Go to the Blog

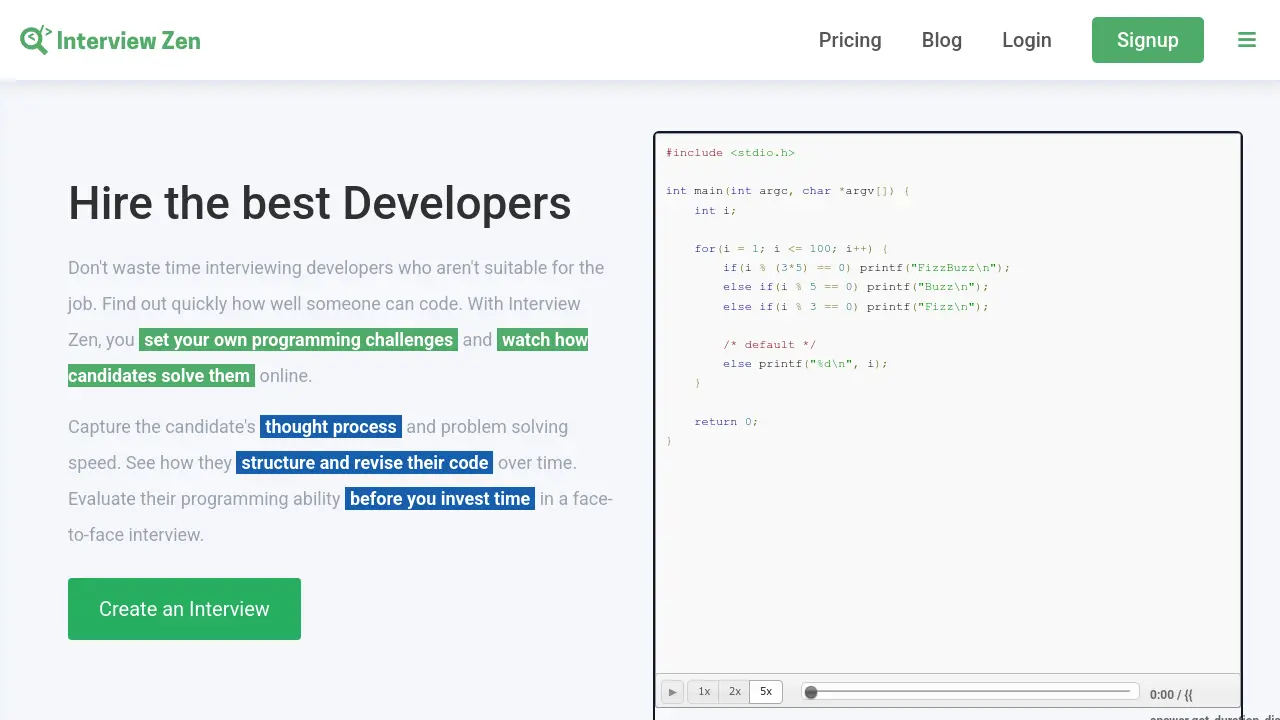coord(942,40)
